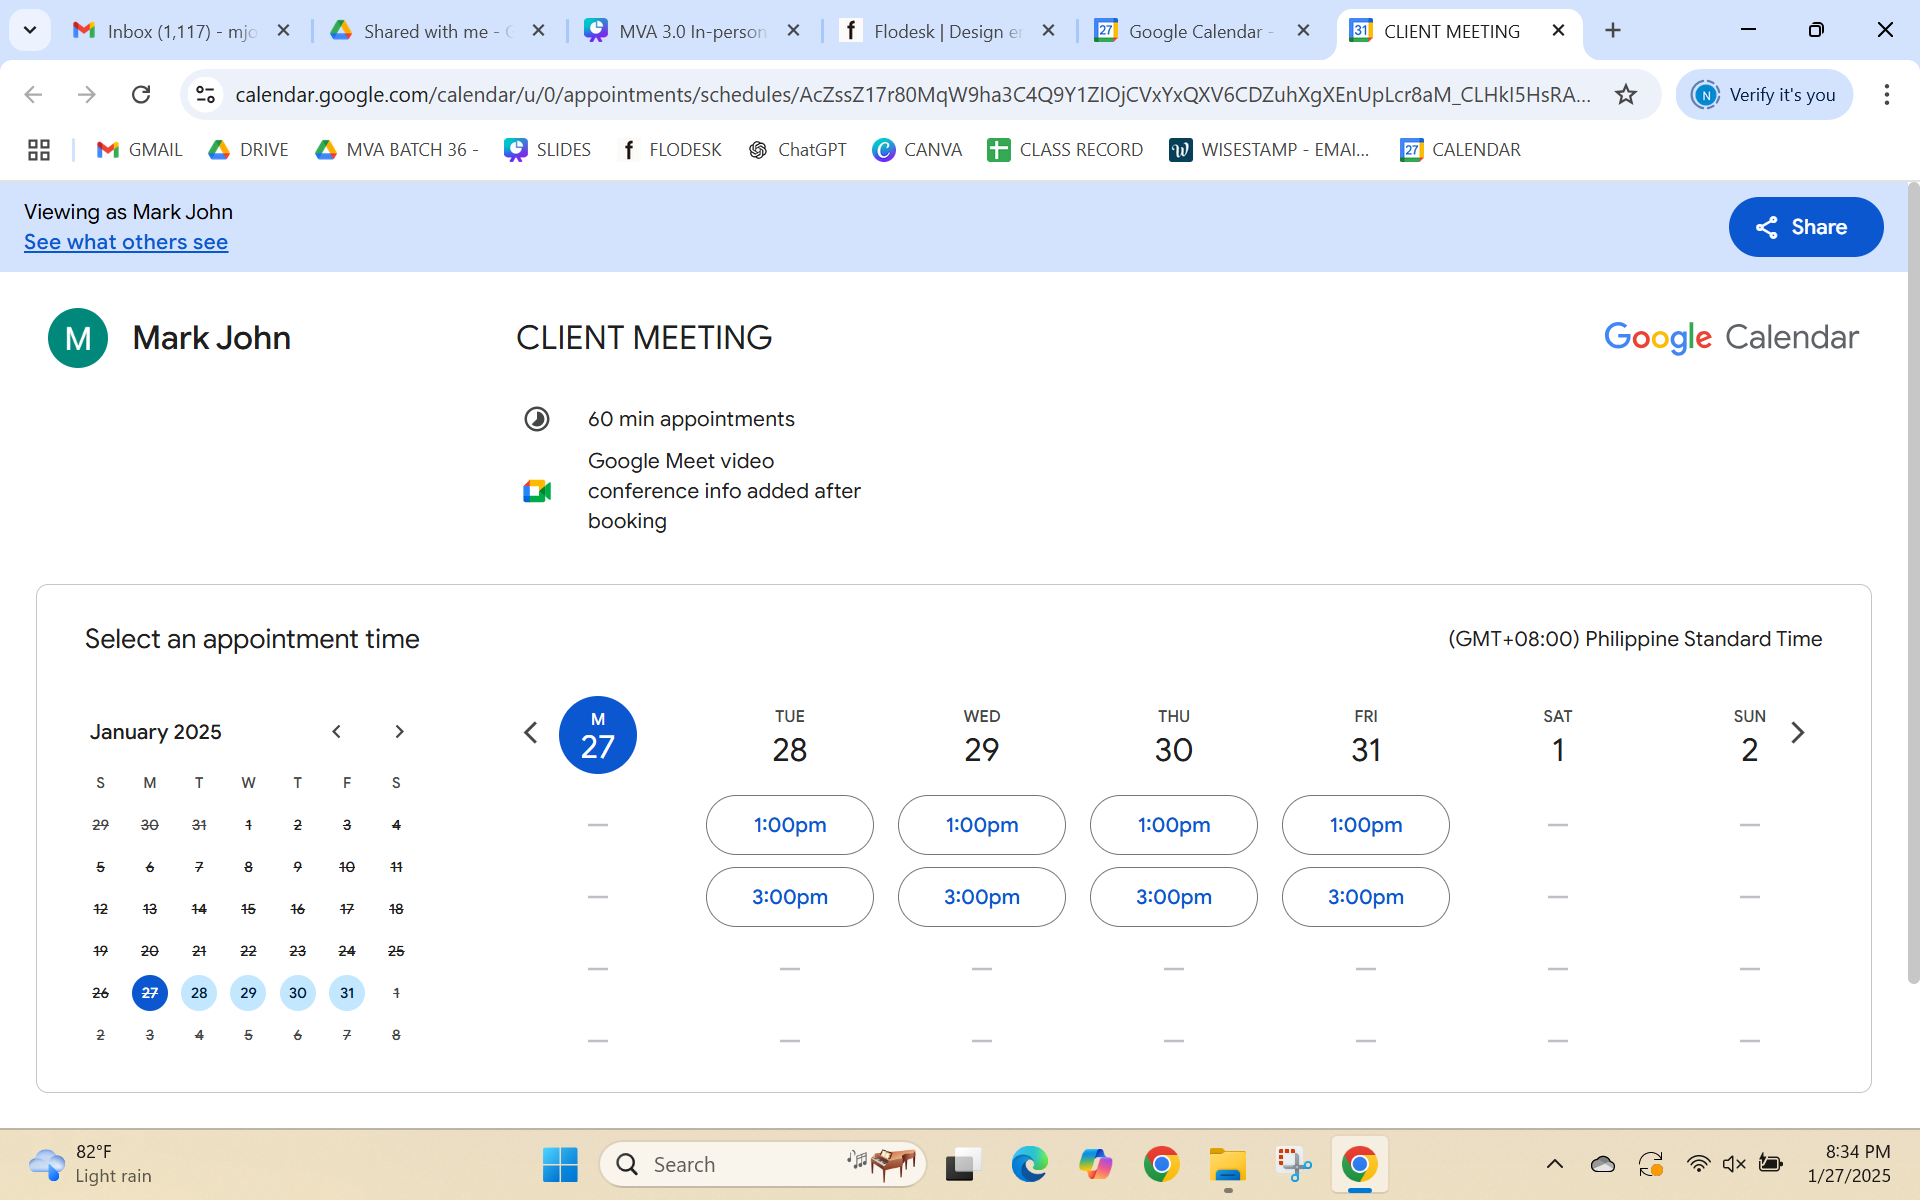Click See what others see link
Screen dimensions: 1920x1200
coord(126,242)
